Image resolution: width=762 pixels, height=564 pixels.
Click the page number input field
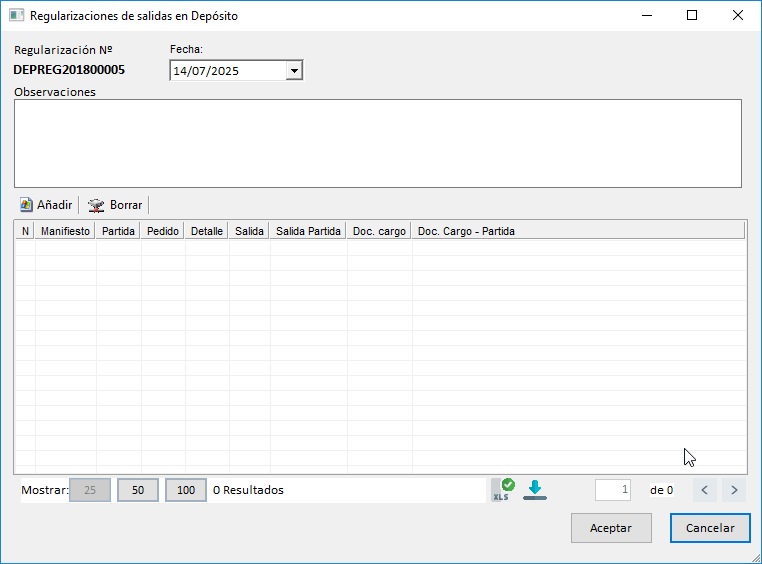(613, 490)
